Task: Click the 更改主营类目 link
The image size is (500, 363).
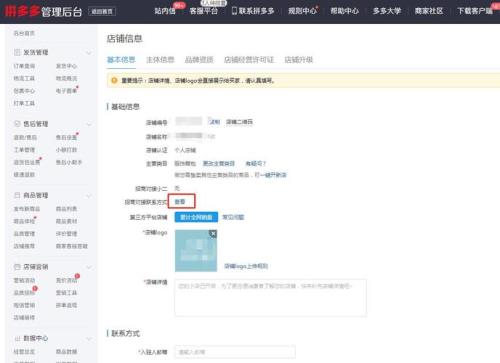Action: (219, 163)
